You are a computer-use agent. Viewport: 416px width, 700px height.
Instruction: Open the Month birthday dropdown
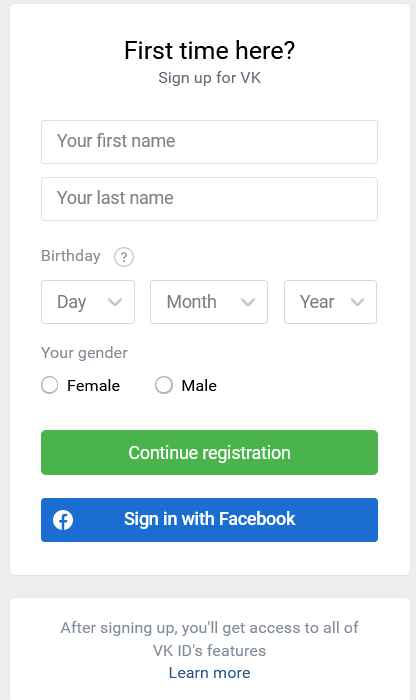(209, 302)
